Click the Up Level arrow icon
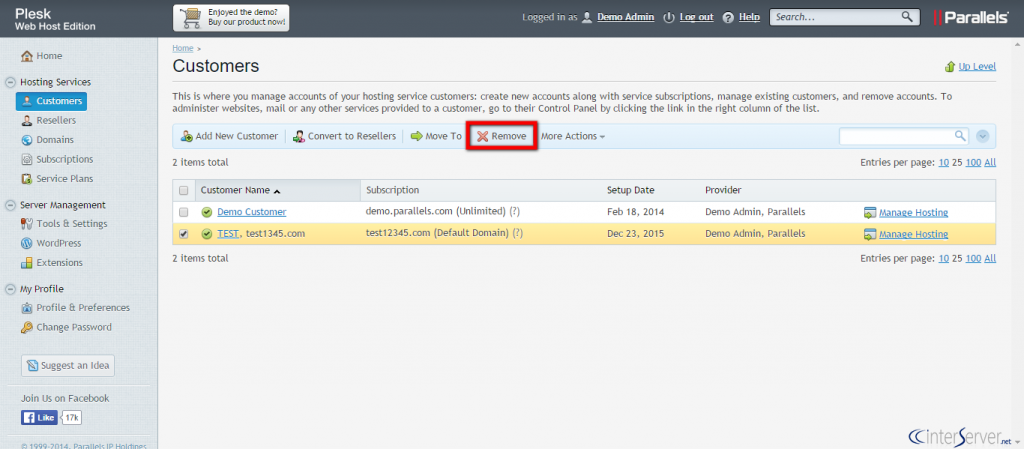Screen dimensions: 1024x449 coord(950,67)
